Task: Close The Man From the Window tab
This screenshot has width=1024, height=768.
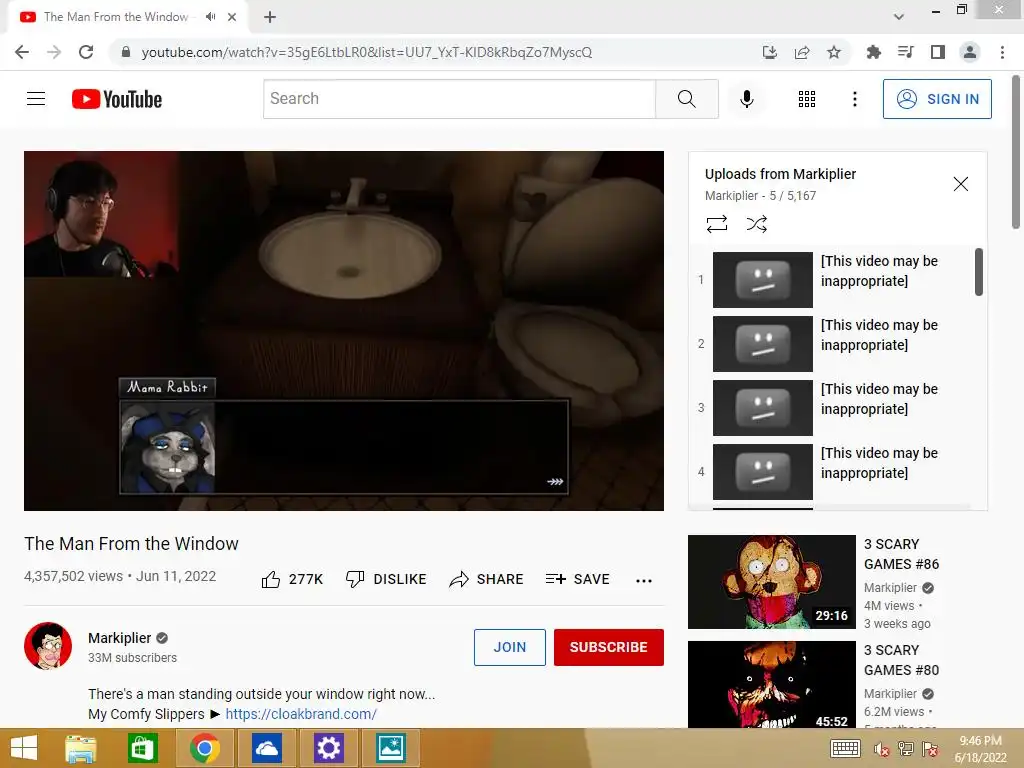Action: coord(232,17)
